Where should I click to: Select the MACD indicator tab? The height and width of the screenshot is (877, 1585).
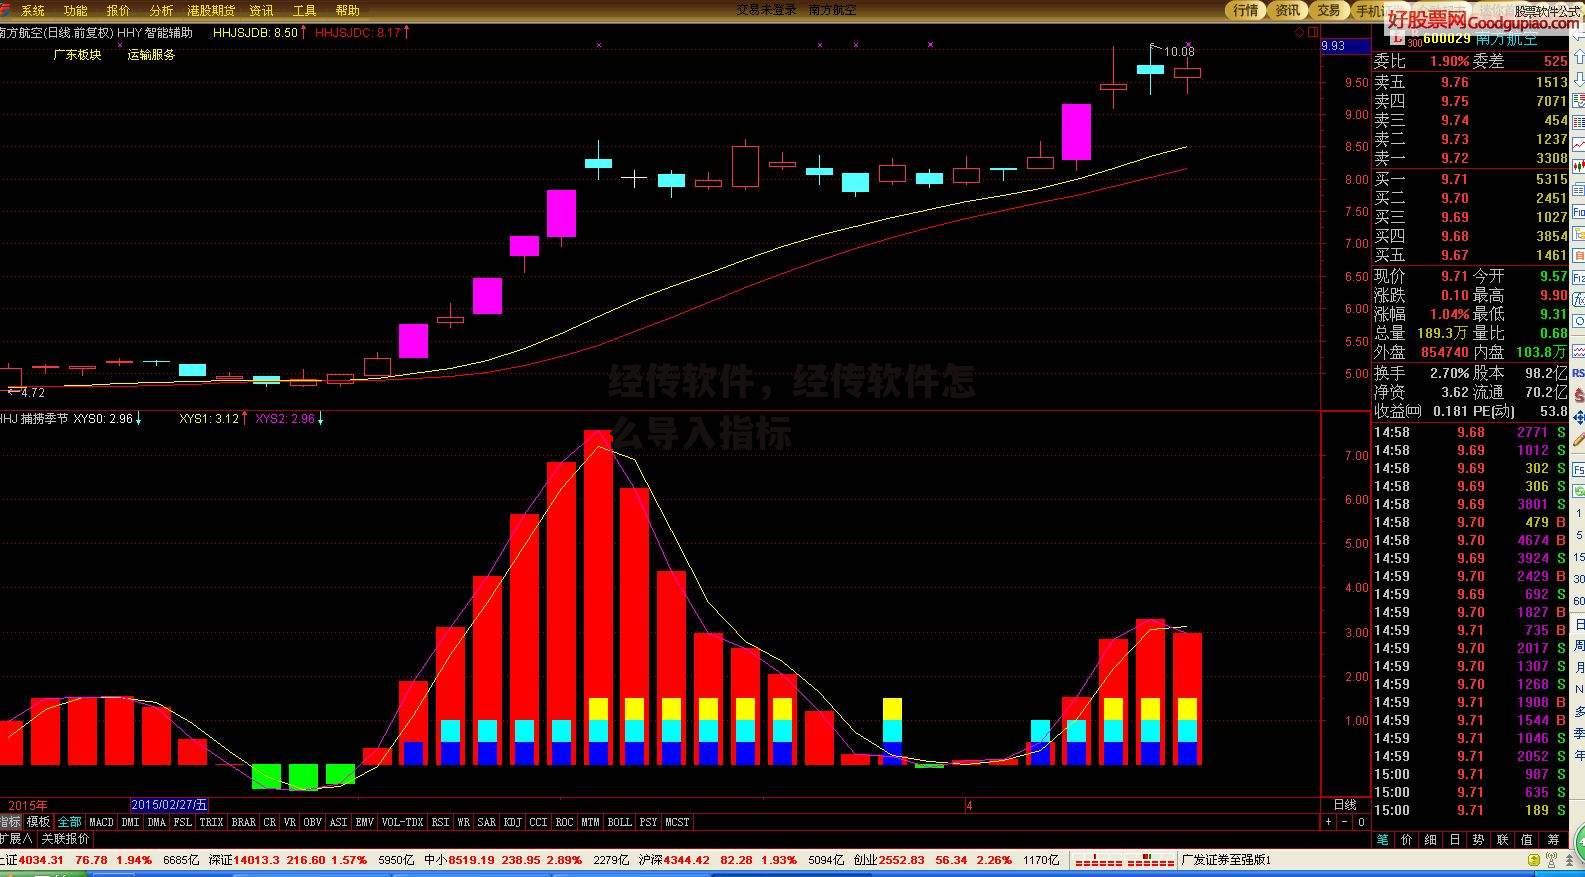pos(102,822)
